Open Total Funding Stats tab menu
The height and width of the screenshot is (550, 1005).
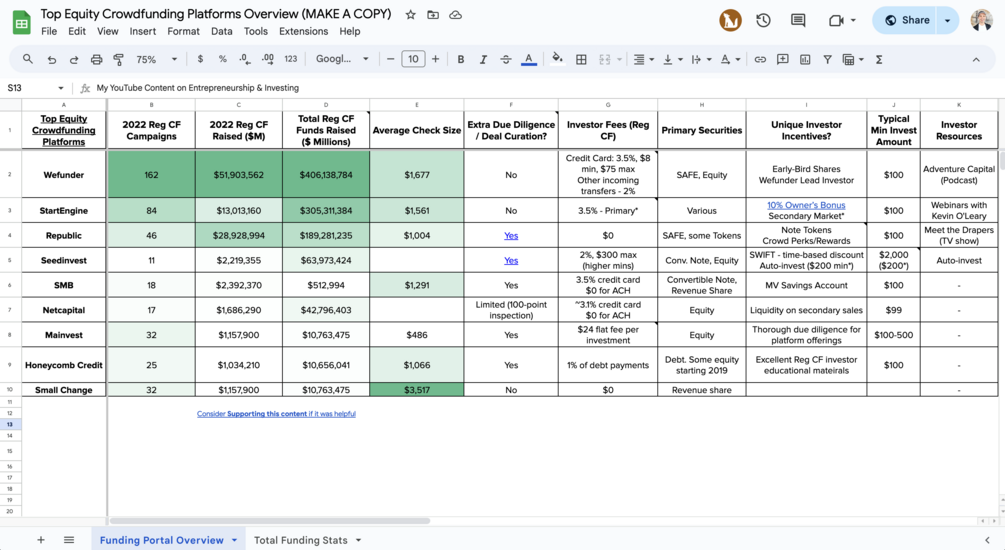tap(358, 540)
